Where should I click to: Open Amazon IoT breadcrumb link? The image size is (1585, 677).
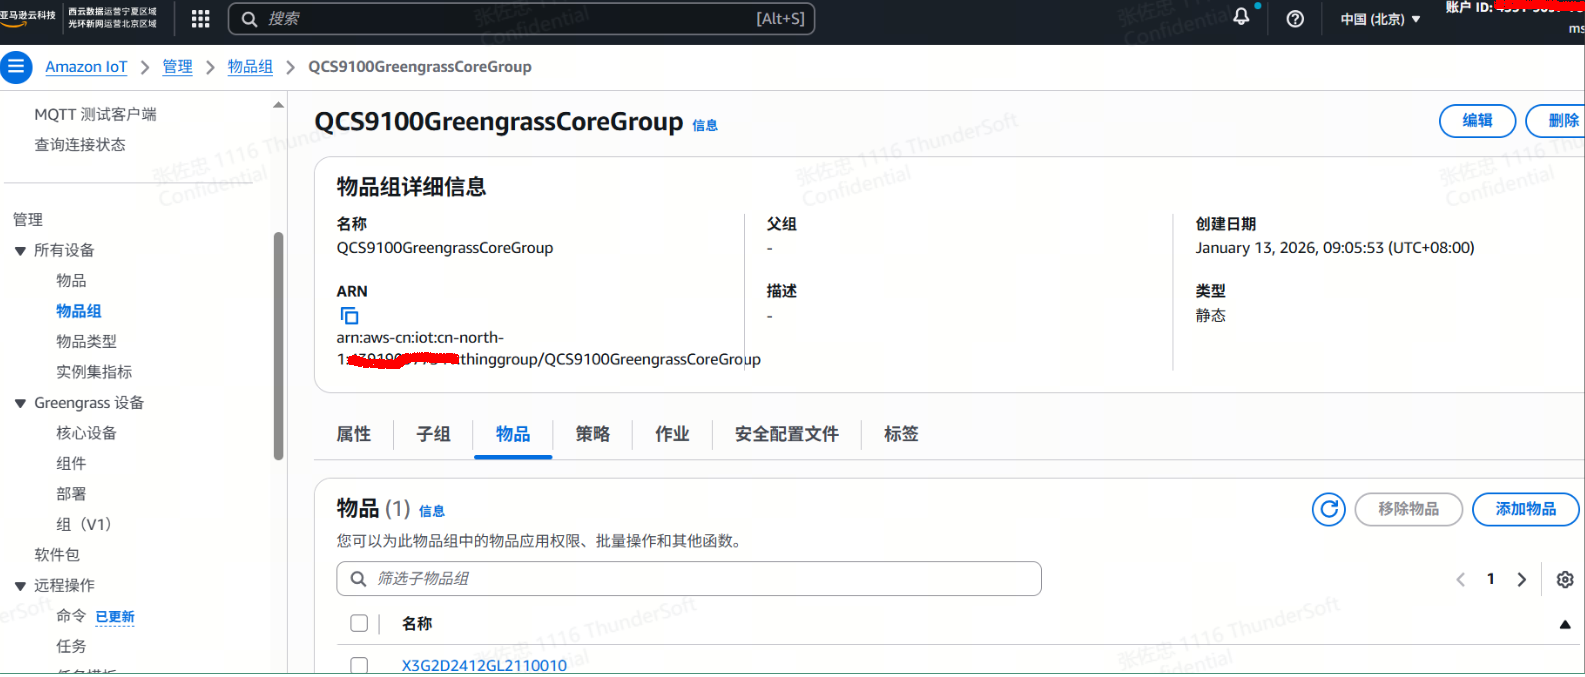pyautogui.click(x=86, y=67)
